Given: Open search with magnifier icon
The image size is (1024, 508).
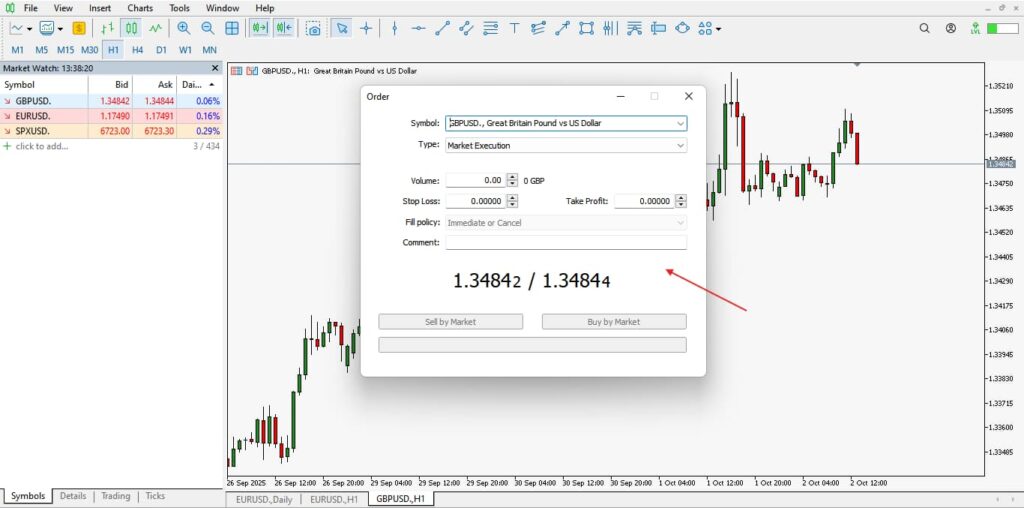Looking at the screenshot, I should tap(951, 29).
